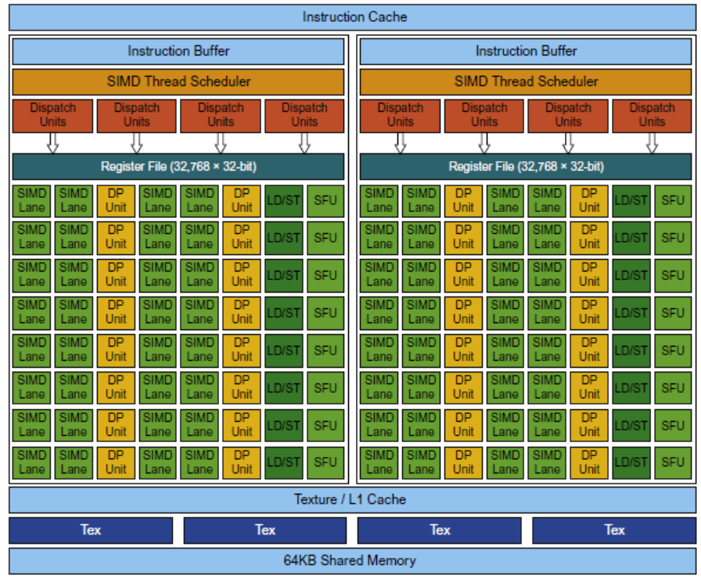Click the top LD/ST unit in the left partition
This screenshot has width=701, height=579.
point(284,201)
